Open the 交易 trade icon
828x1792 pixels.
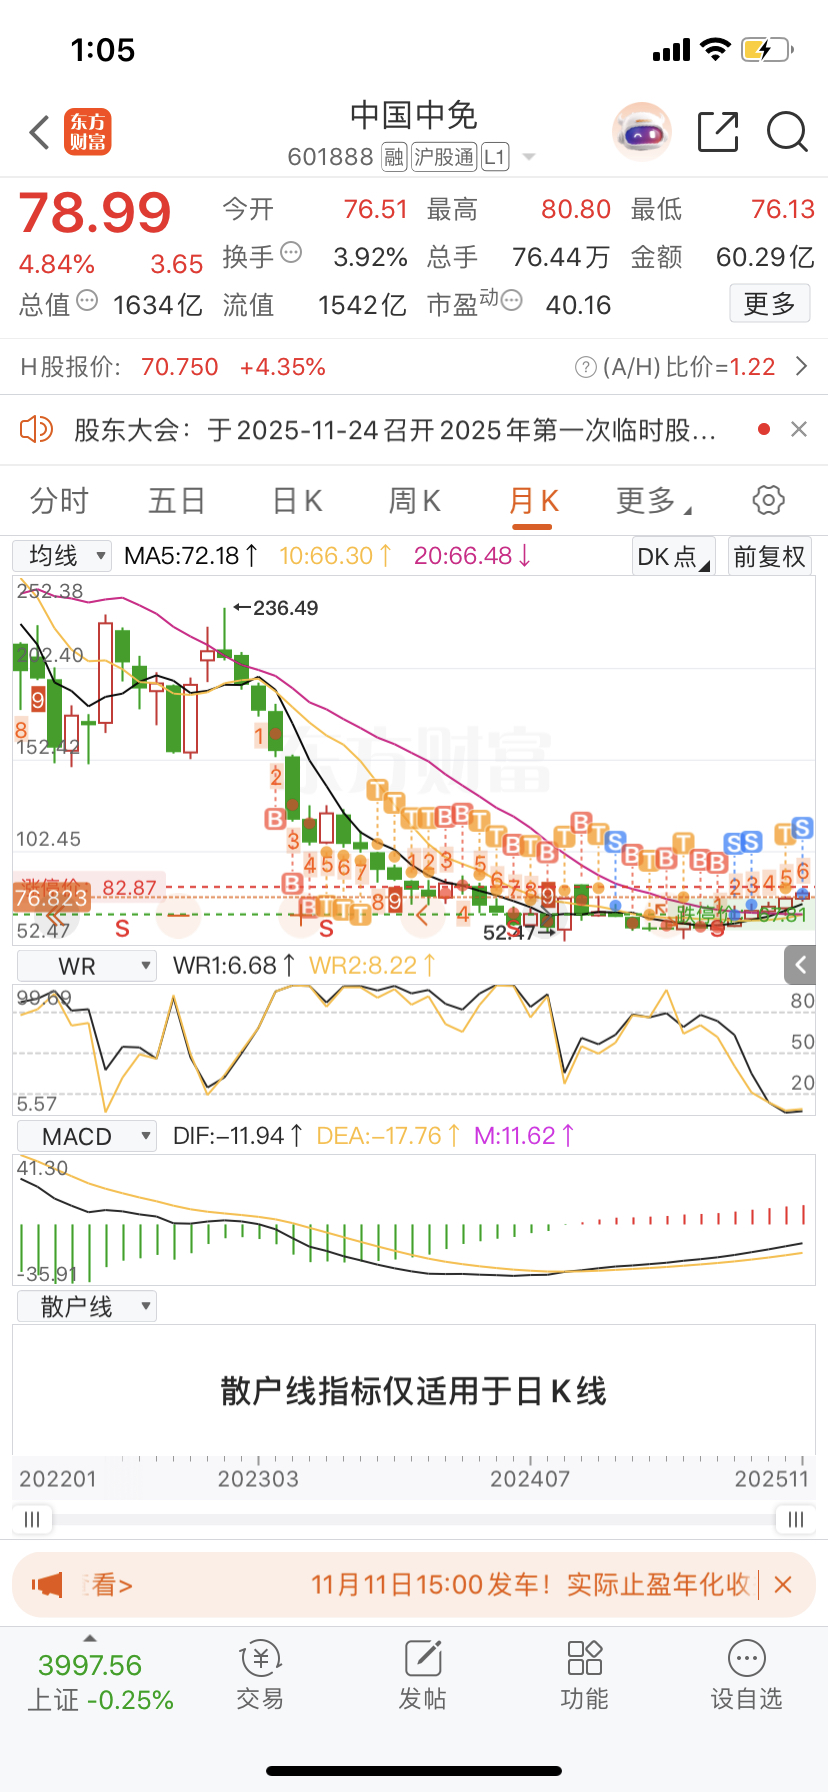pyautogui.click(x=260, y=1676)
